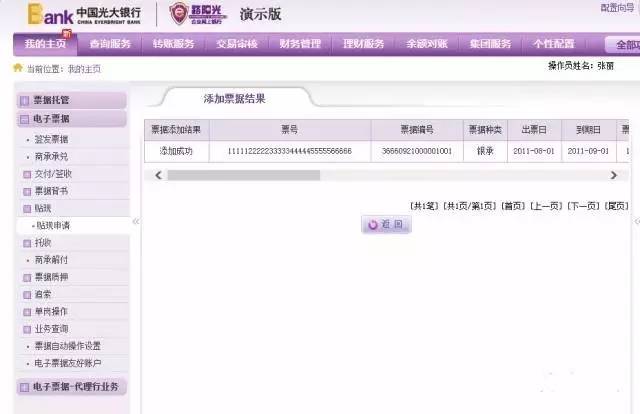The image size is (640, 414).
Task: Open the 我的主页 tab
Action: click(45, 44)
